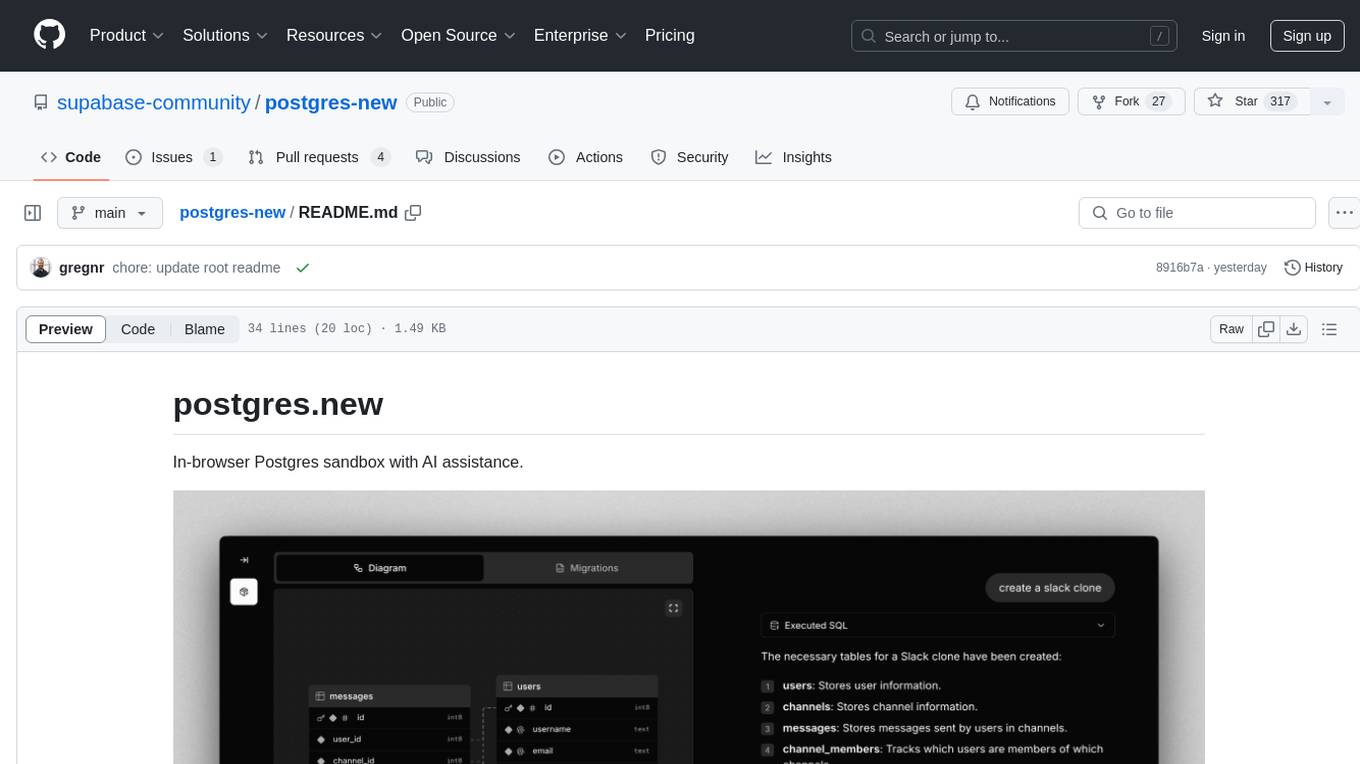Viewport: 1360px width, 764px height.
Task: Switch to the Code view
Action: [x=138, y=329]
